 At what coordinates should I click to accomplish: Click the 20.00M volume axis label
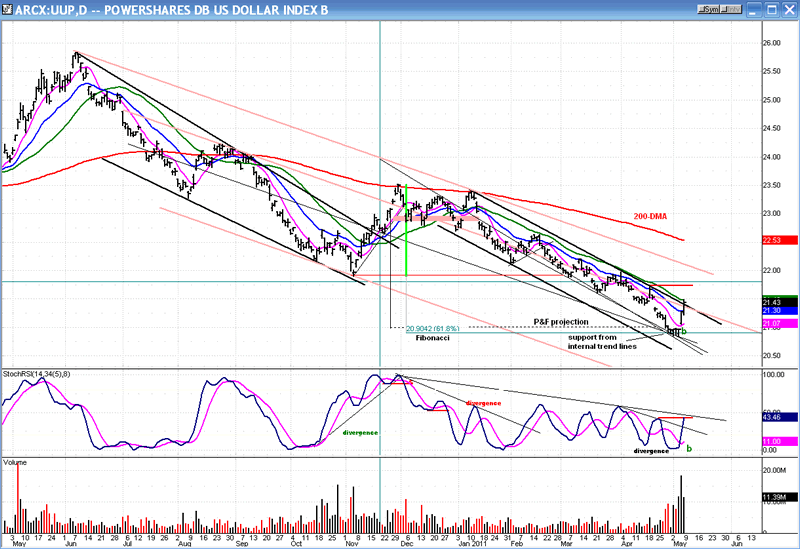point(774,470)
